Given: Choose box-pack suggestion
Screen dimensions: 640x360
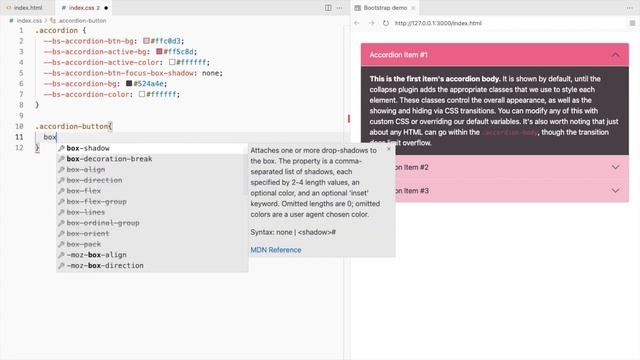Looking at the screenshot, I should click(x=152, y=244).
